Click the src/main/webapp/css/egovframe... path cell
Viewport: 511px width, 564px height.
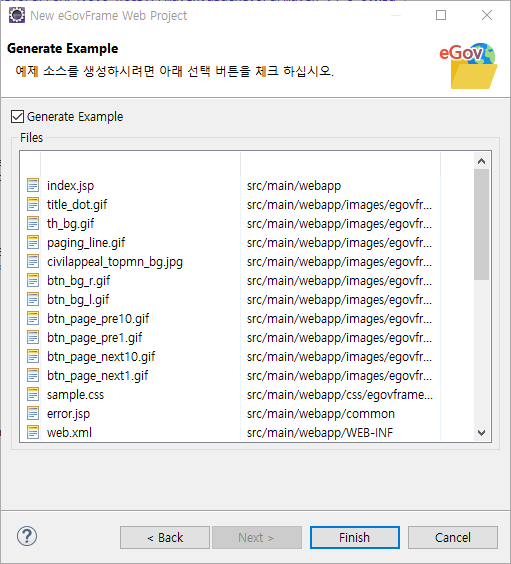(340, 395)
